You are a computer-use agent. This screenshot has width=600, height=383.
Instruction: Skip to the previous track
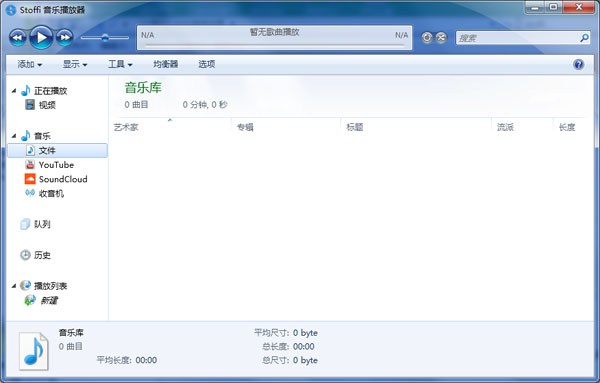[18, 37]
